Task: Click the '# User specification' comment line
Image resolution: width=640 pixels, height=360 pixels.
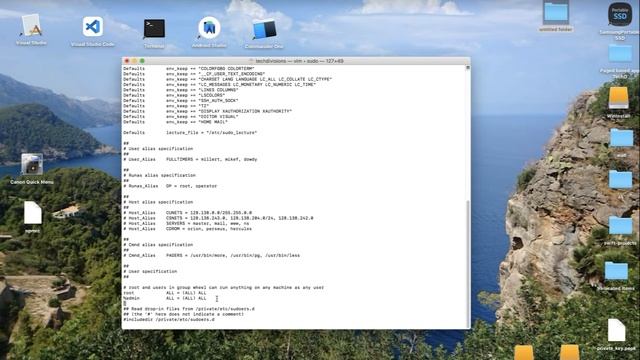Action: (x=150, y=271)
